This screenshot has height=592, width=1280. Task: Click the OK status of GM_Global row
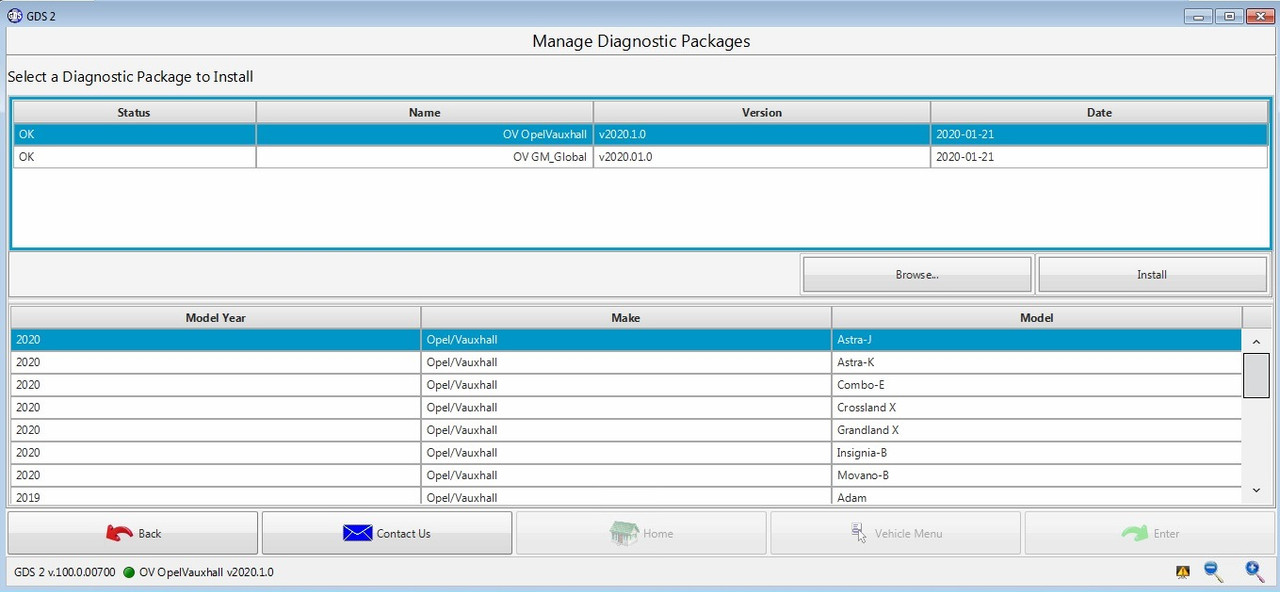coord(134,157)
